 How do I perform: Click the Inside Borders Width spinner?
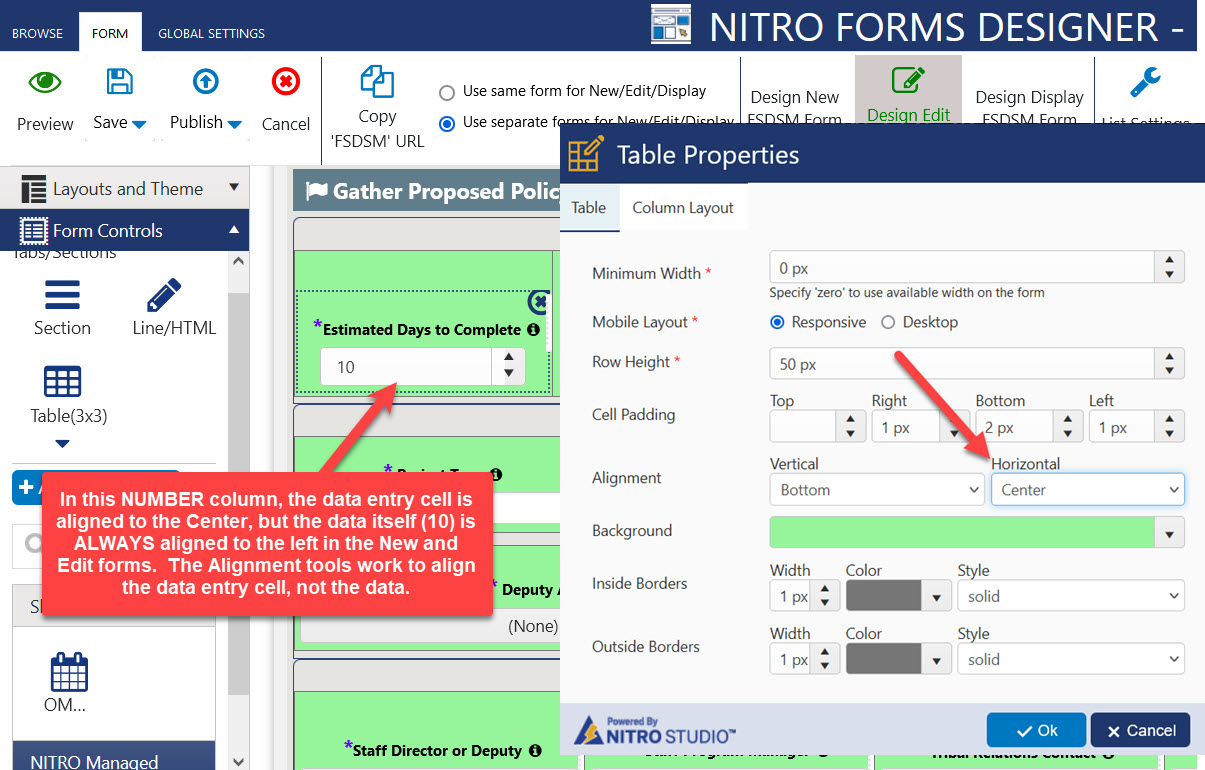coord(824,596)
